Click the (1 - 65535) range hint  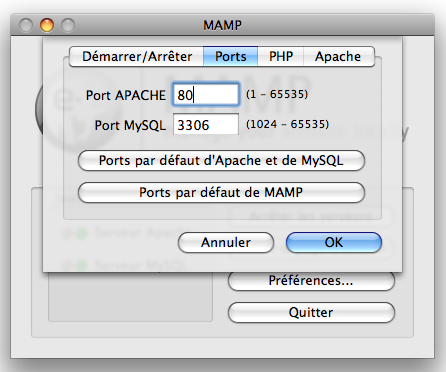click(277, 94)
